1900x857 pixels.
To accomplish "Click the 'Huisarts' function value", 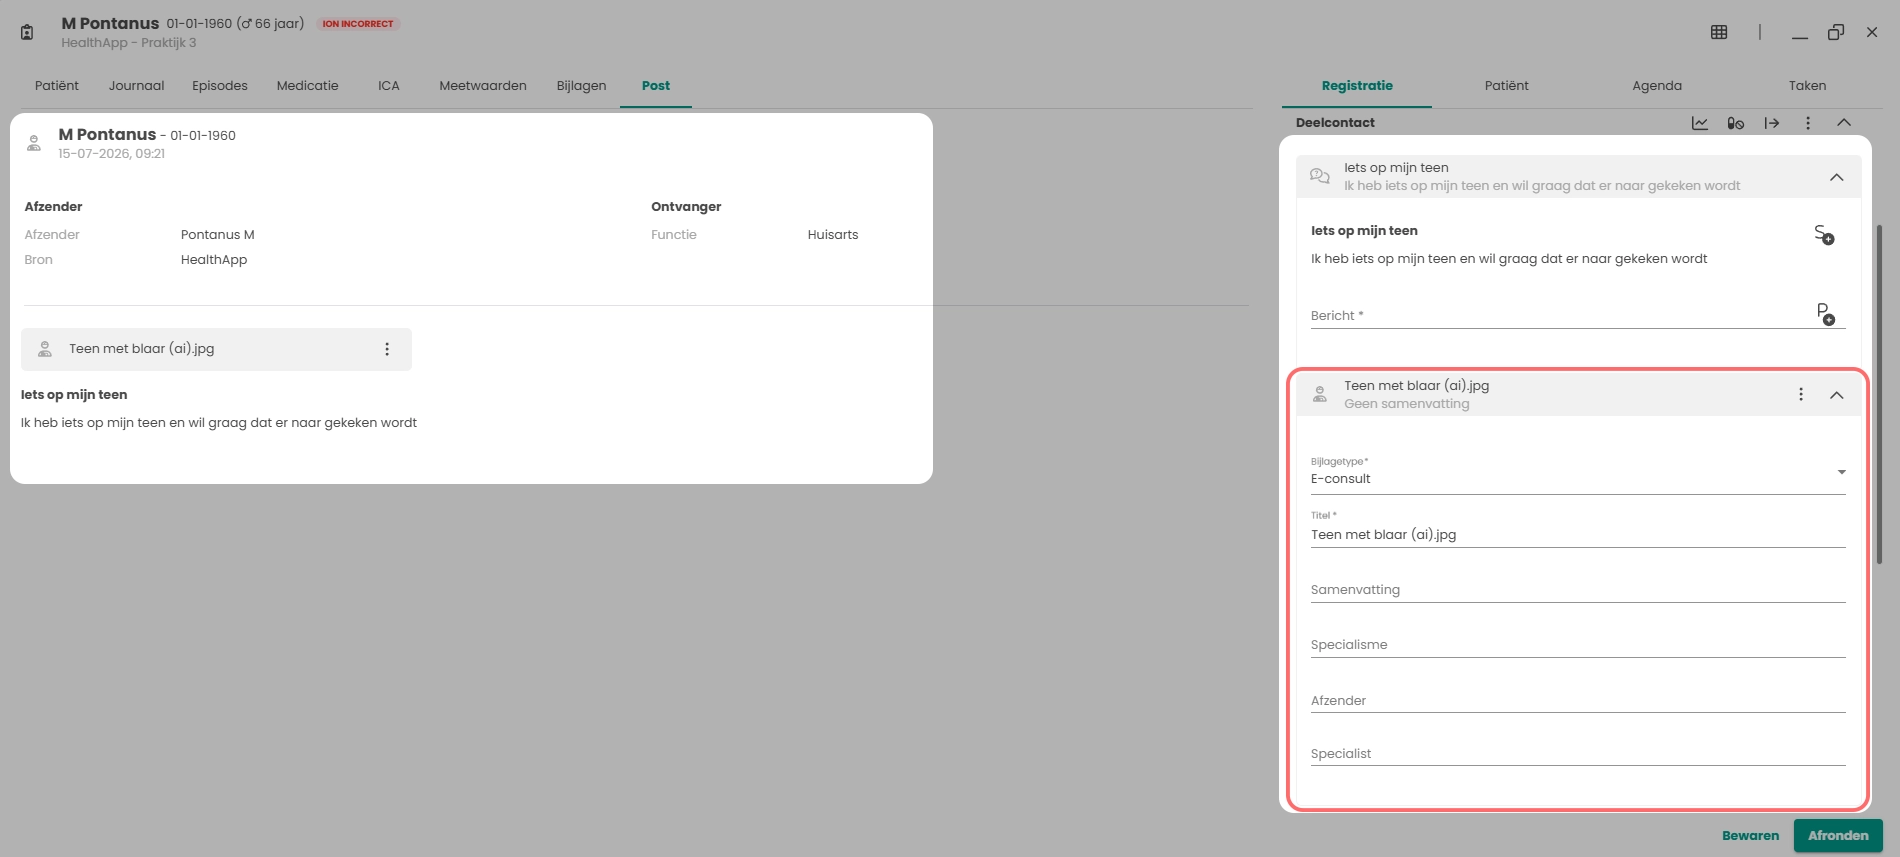I will pos(833,235).
